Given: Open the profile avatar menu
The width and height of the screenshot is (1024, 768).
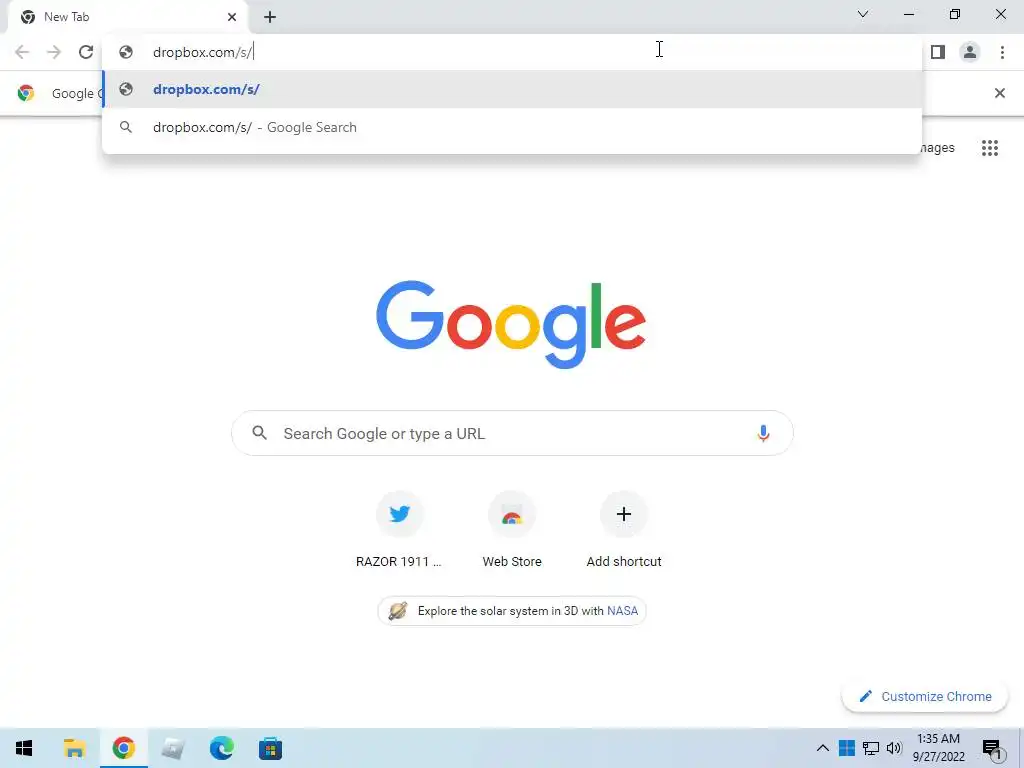Looking at the screenshot, I should 970,52.
